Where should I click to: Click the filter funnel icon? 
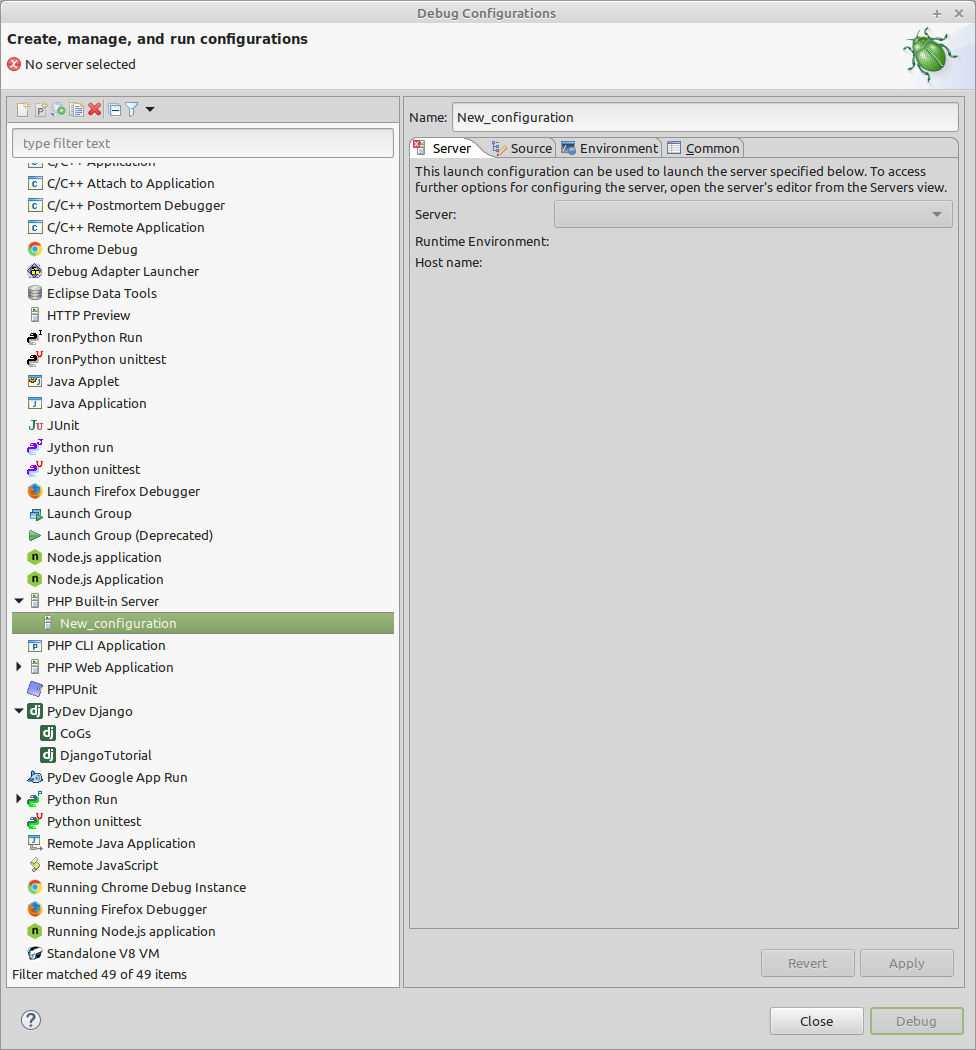(x=132, y=109)
